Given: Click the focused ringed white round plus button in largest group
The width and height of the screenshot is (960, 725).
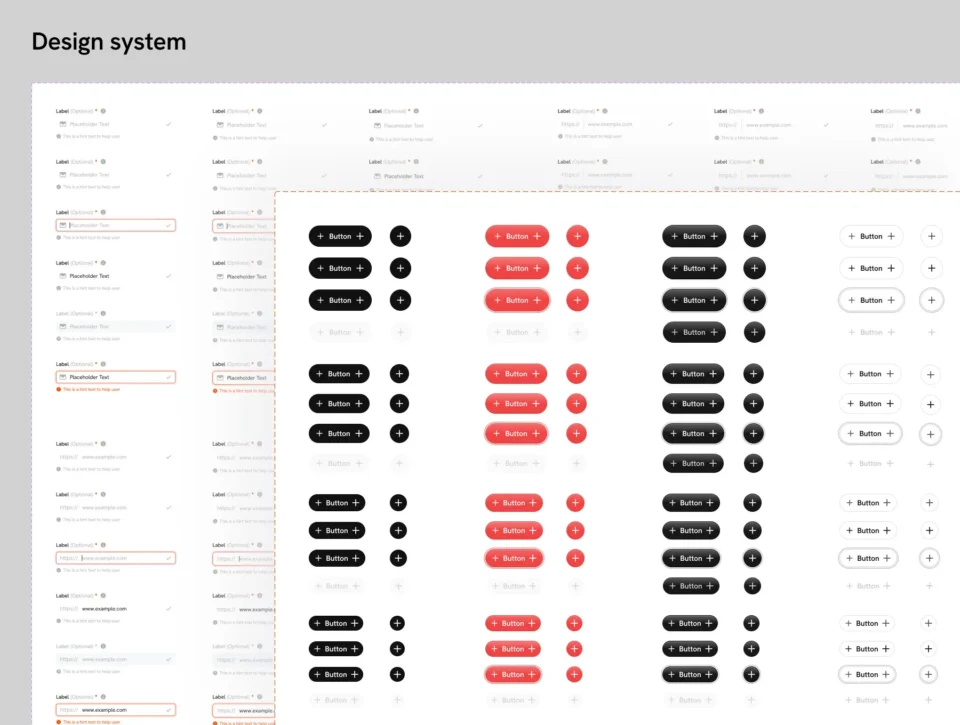Looking at the screenshot, I should click(x=931, y=300).
